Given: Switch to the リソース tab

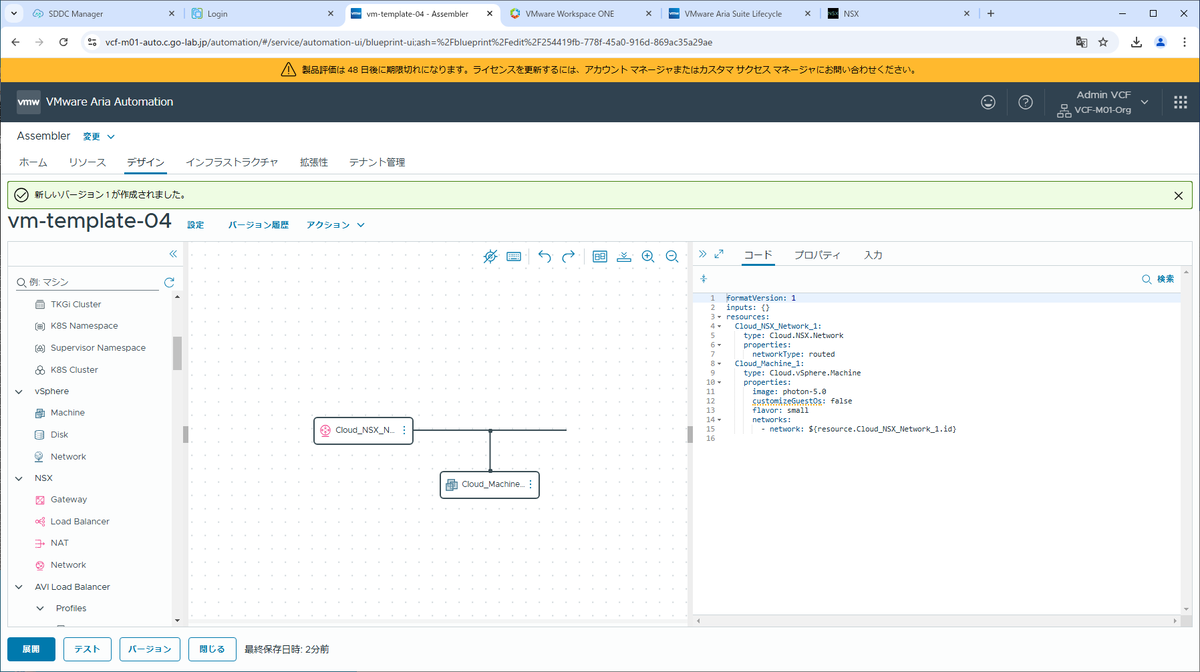Looking at the screenshot, I should pos(87,162).
